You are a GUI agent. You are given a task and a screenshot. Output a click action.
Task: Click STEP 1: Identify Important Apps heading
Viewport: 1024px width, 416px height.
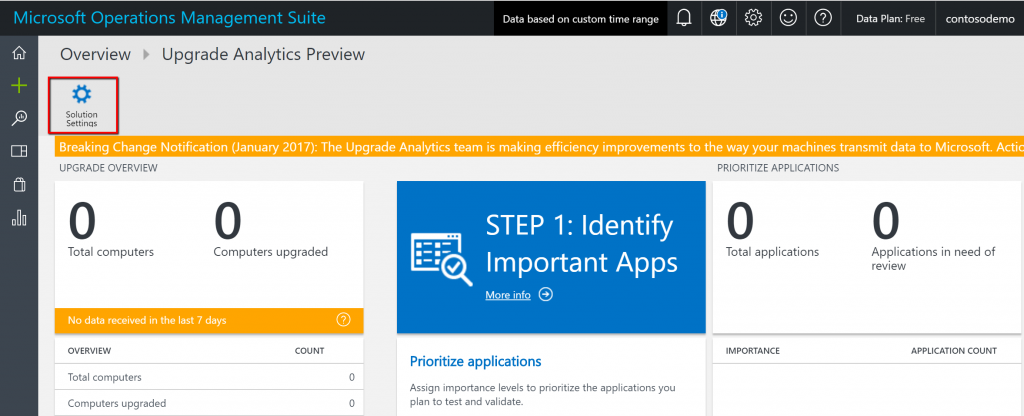[581, 244]
